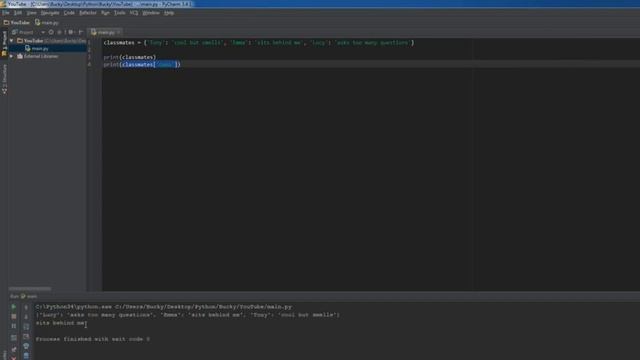Click the Stop process button
The image size is (640, 360).
[x=13, y=316]
